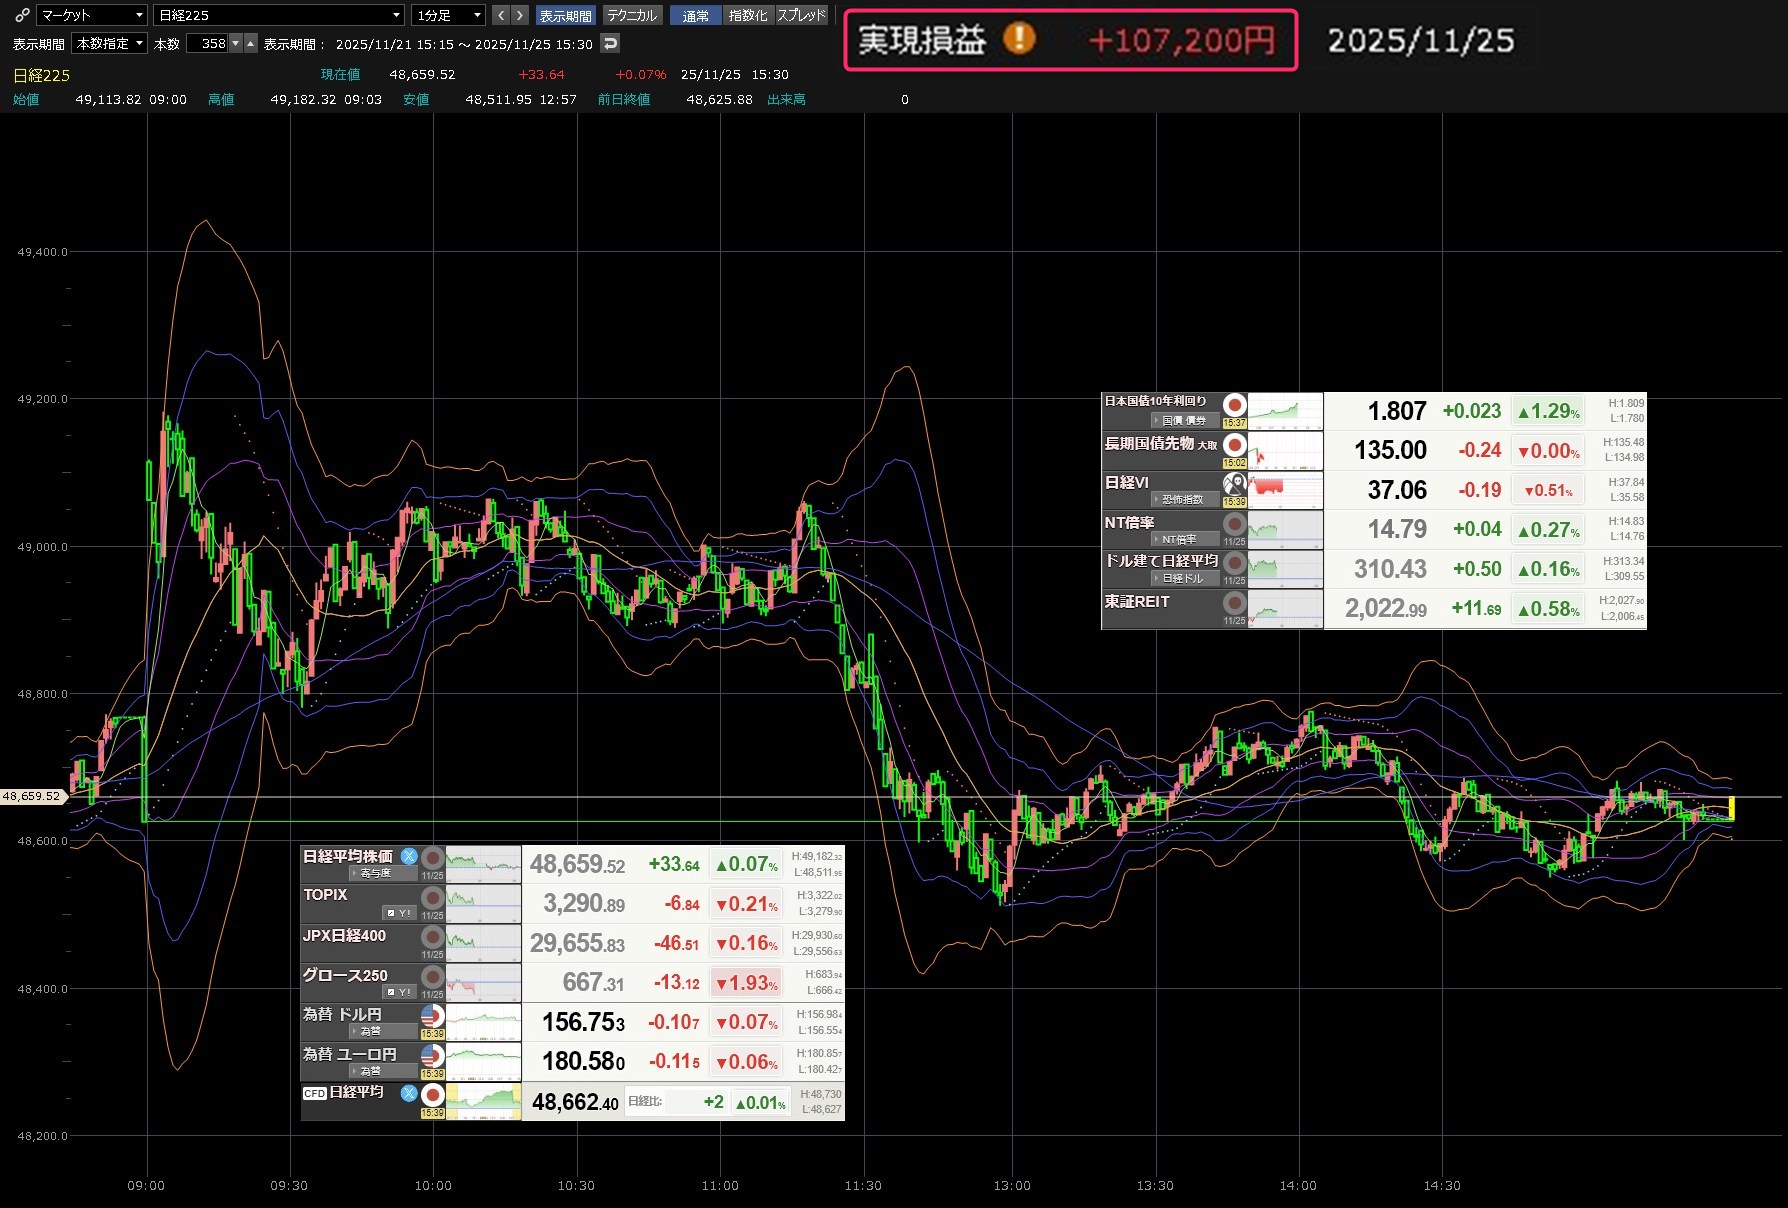The height and width of the screenshot is (1208, 1788).
Task: Select the 表示期間 tab button
Action: click(565, 15)
